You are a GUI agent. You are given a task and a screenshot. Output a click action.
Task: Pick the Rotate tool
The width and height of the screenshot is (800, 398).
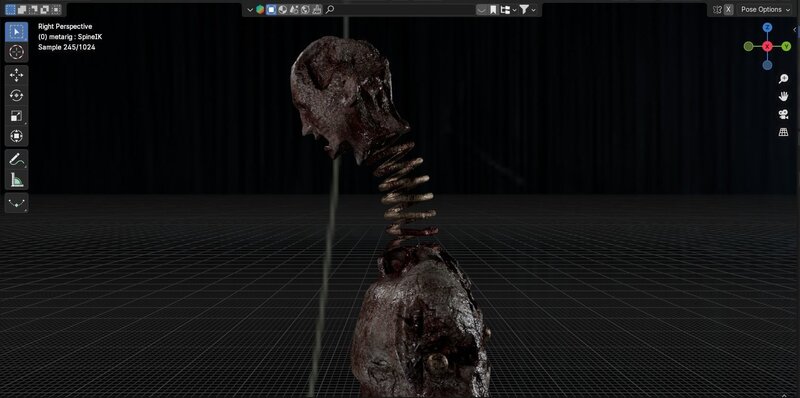click(16, 95)
